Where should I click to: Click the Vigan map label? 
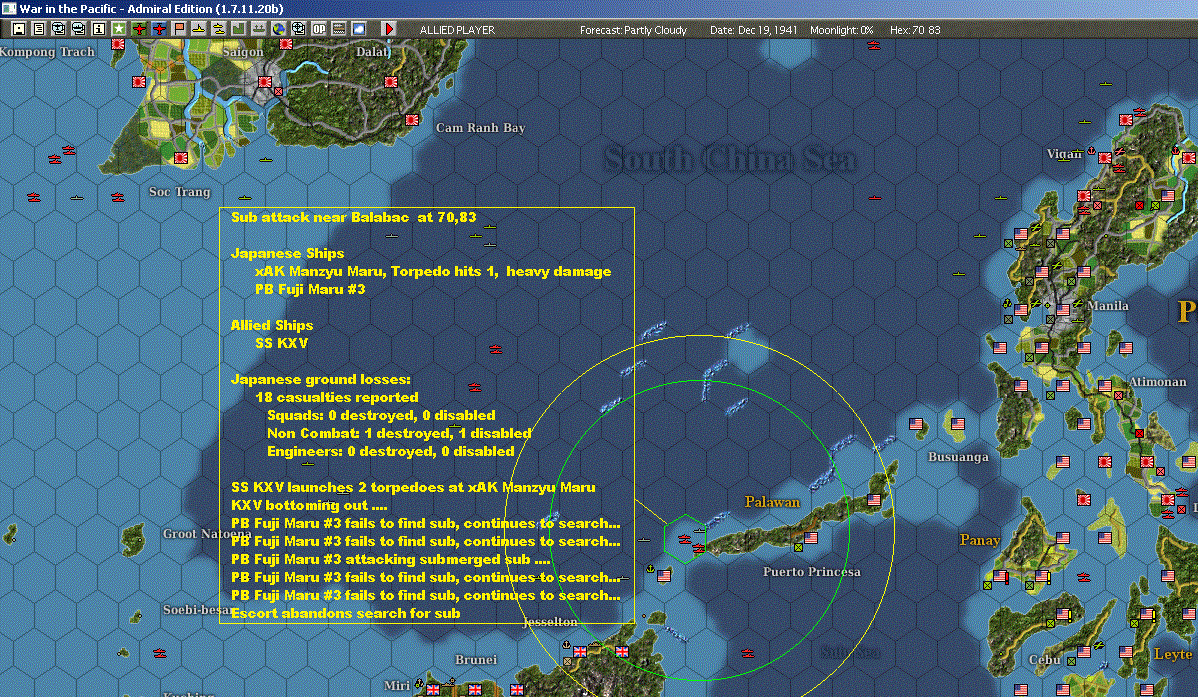(x=1064, y=154)
